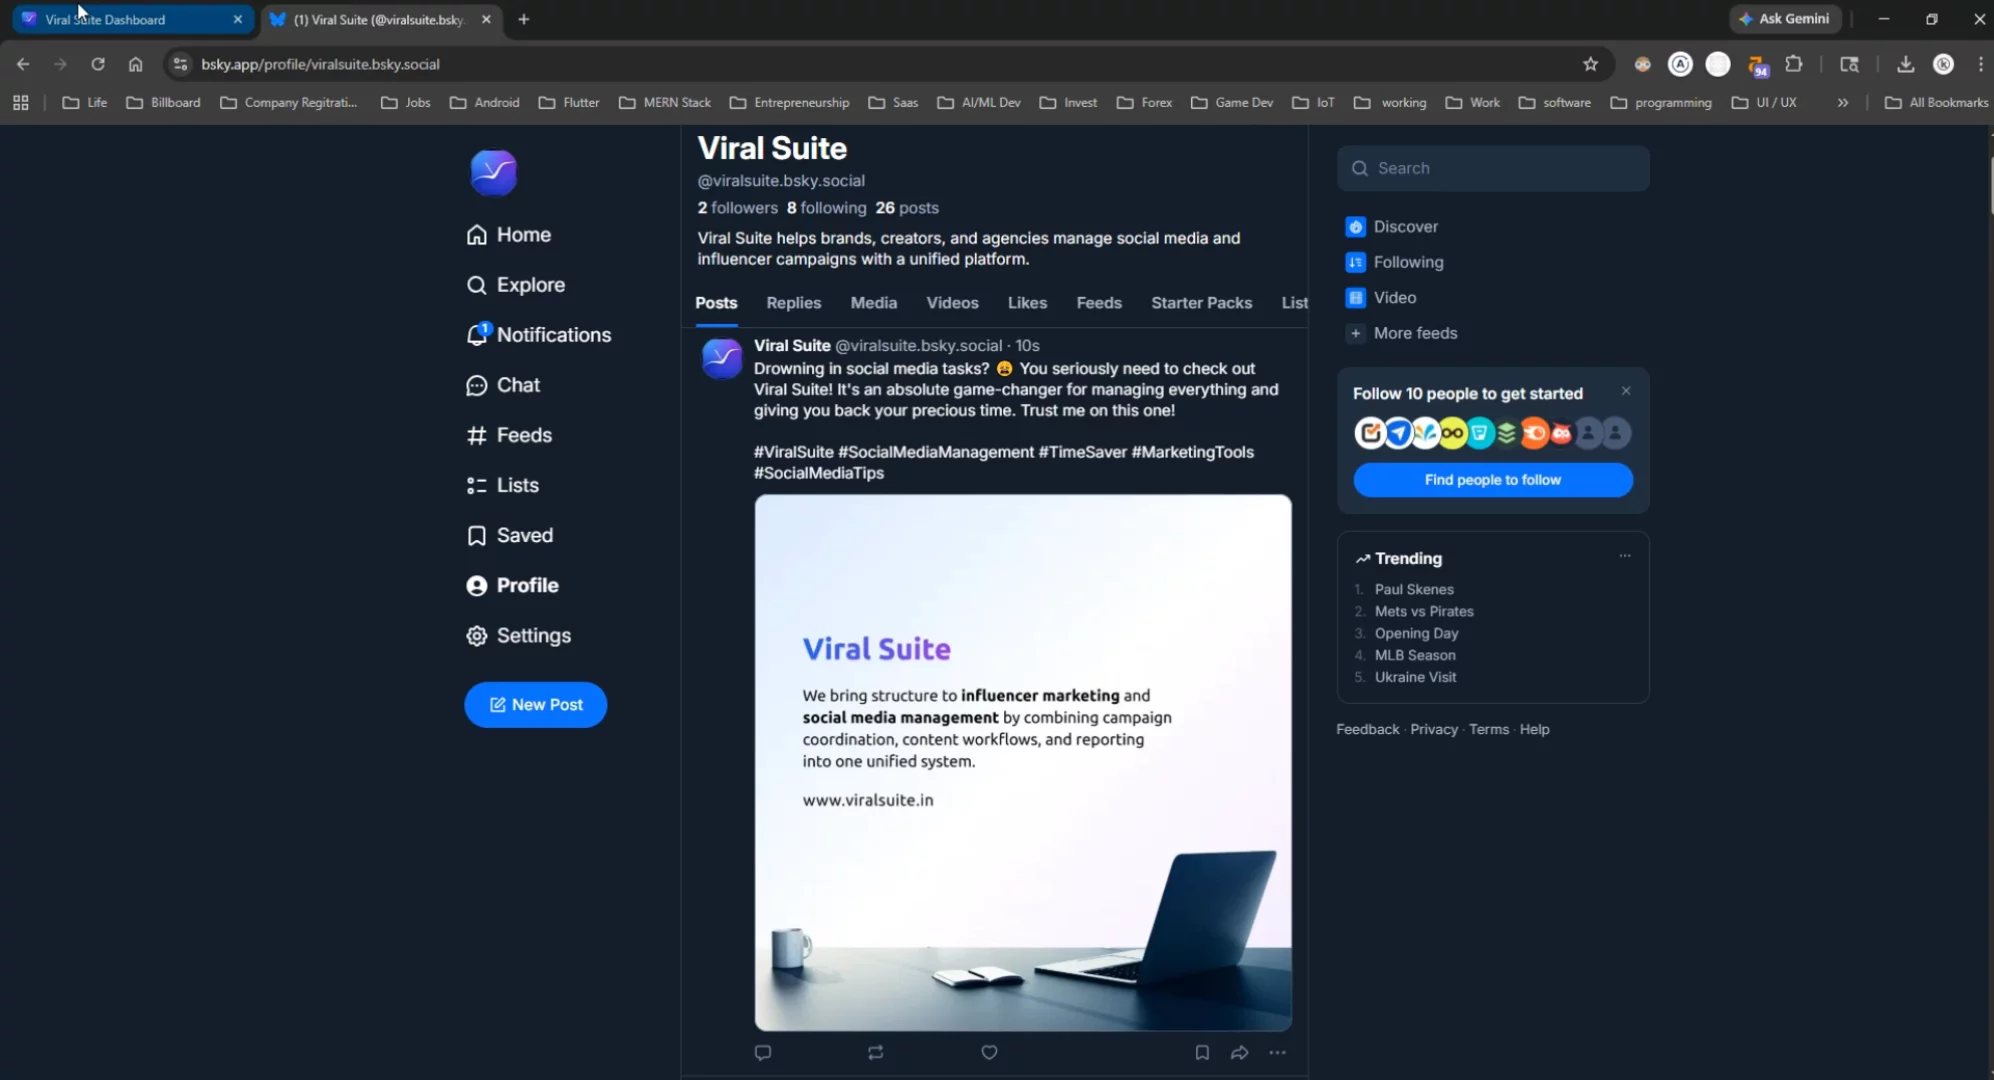
Task: Select the Likes profile tab
Action: 1027,303
